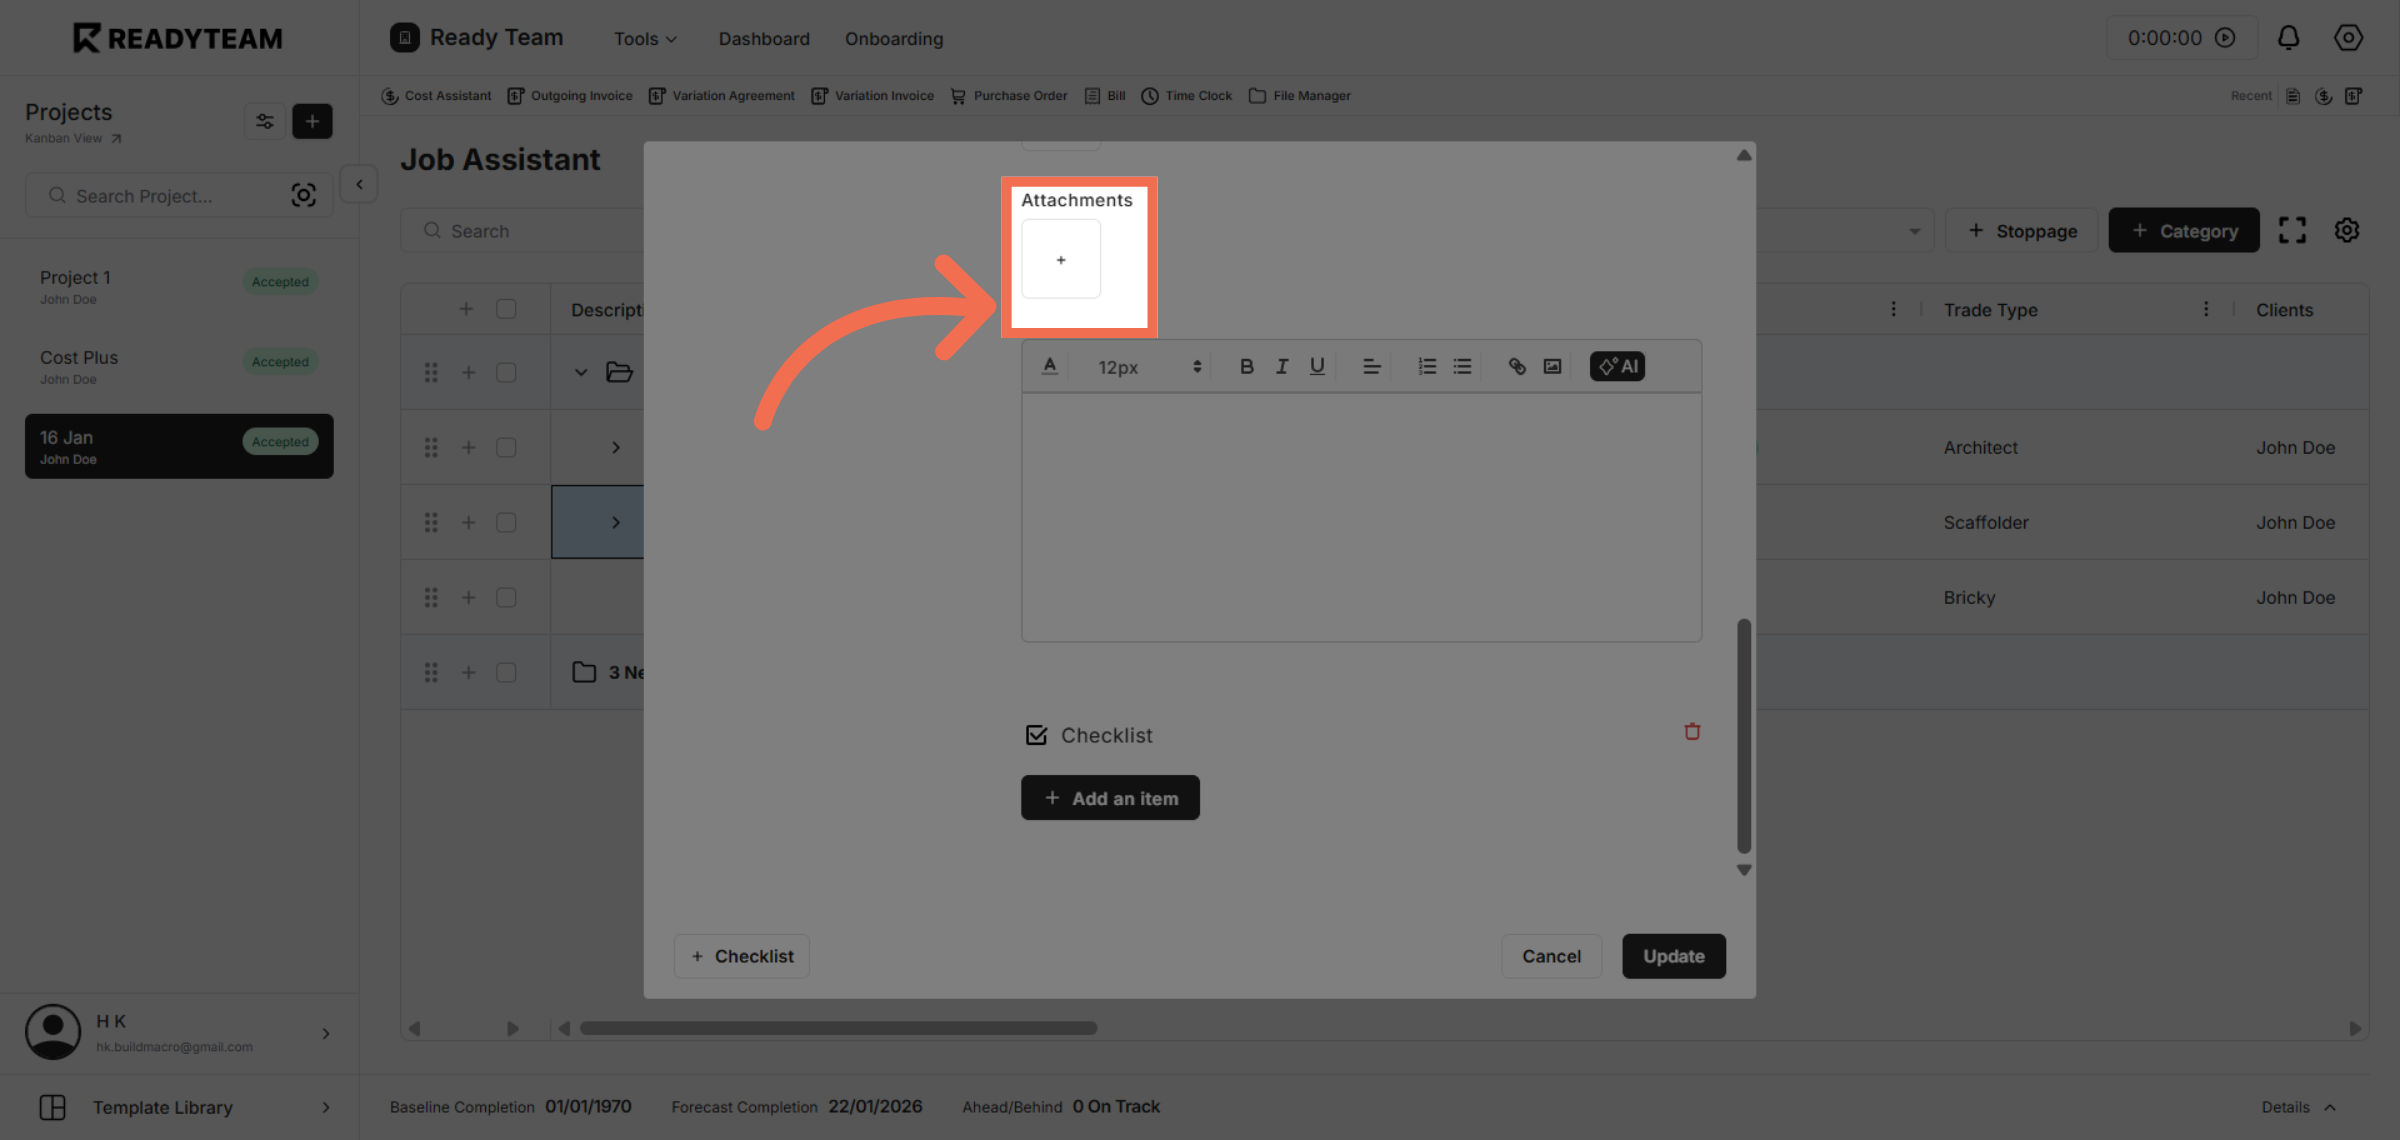Open the Onboarding section

tap(893, 38)
